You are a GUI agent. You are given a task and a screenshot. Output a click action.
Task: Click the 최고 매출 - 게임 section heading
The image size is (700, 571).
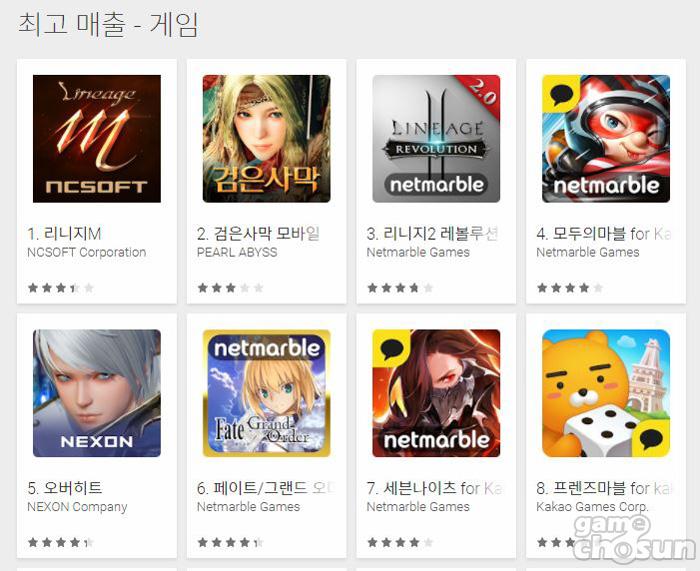click(108, 24)
